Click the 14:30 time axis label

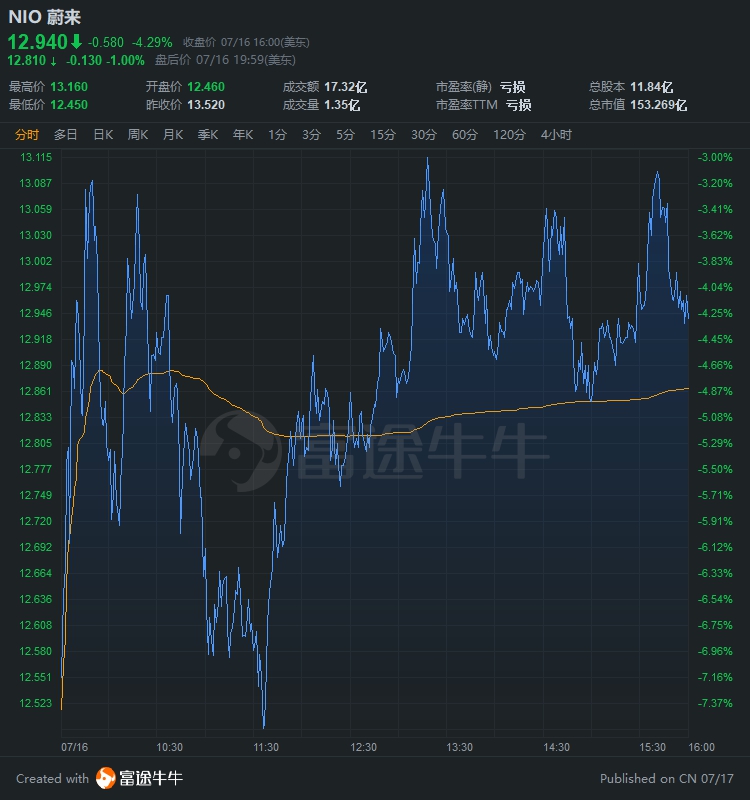[x=557, y=747]
